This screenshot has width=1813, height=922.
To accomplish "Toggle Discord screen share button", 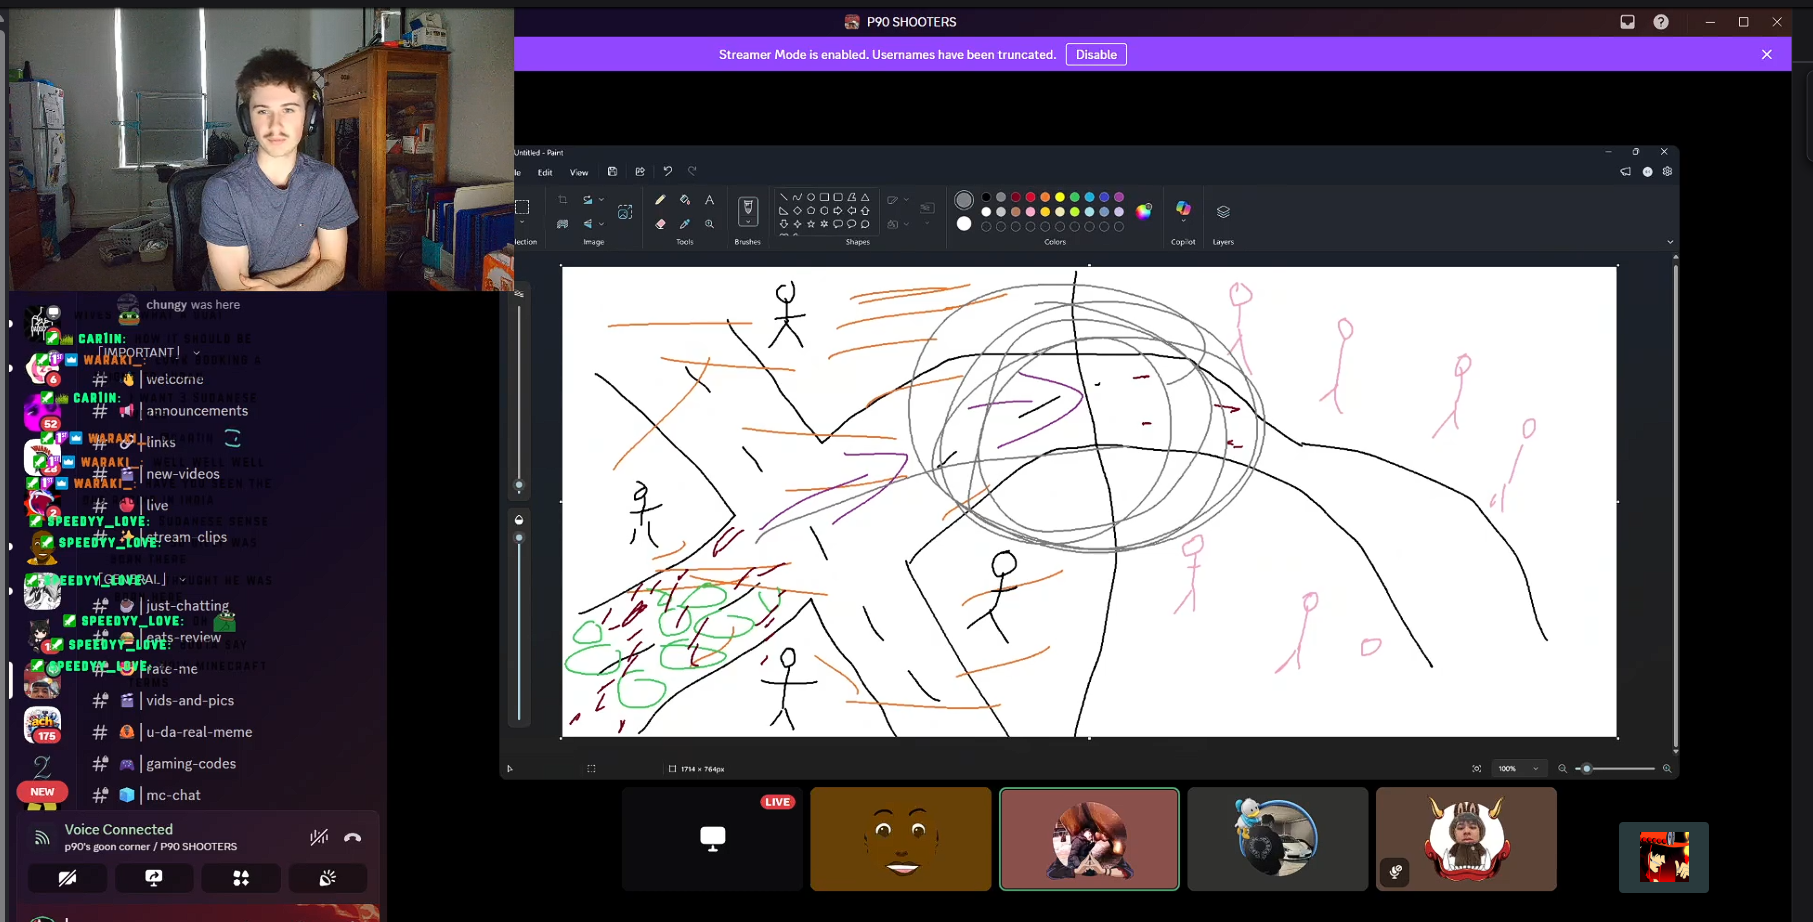I will (x=154, y=878).
